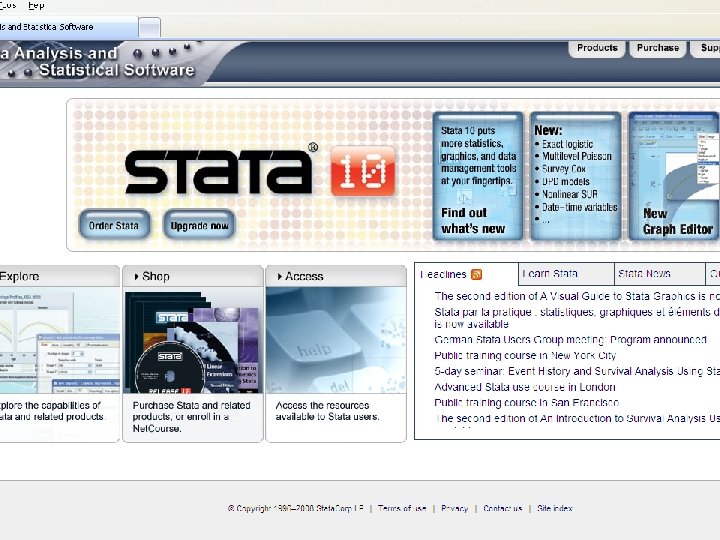Open the Products navigation tab
The height and width of the screenshot is (540, 720).
pos(597,48)
